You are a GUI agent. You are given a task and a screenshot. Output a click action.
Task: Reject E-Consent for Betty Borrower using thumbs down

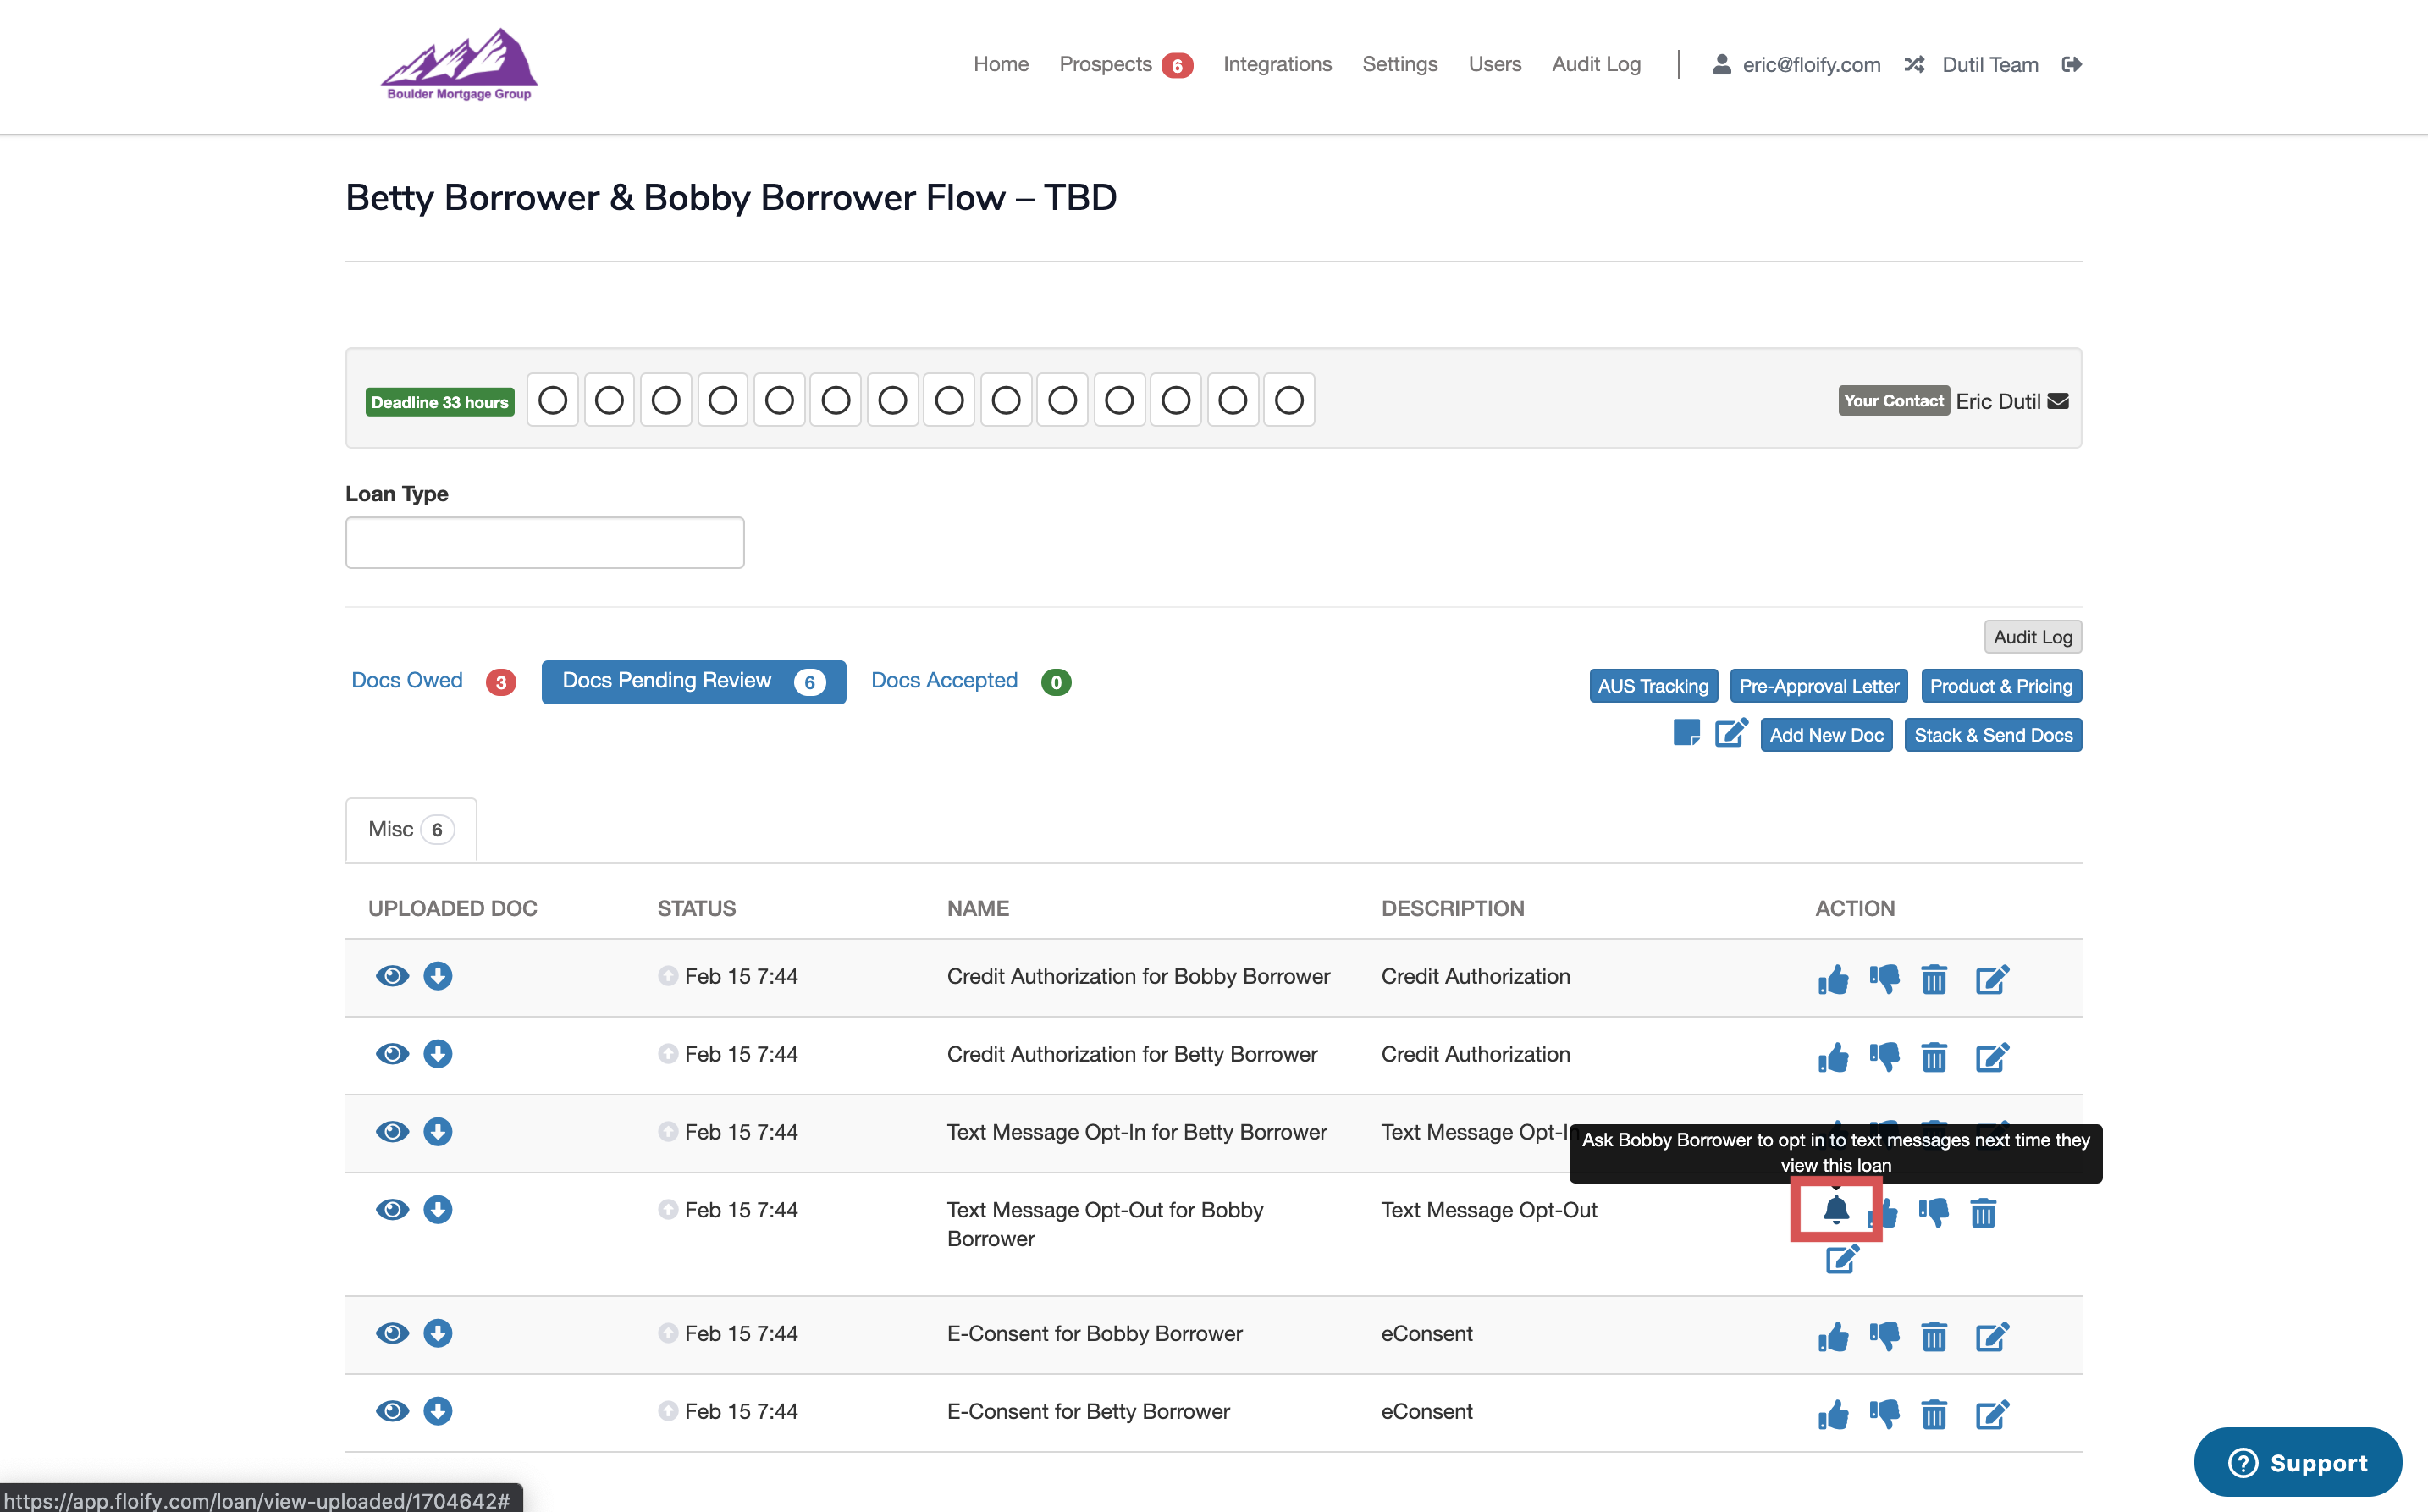click(1884, 1414)
